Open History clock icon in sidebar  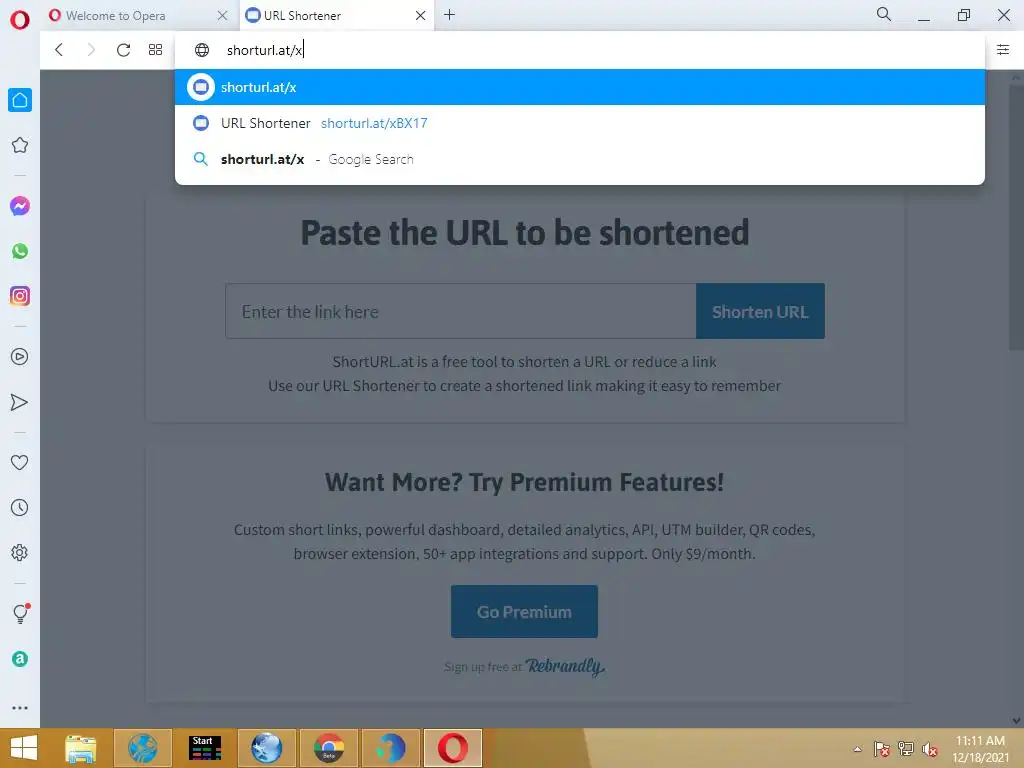pyautogui.click(x=20, y=507)
